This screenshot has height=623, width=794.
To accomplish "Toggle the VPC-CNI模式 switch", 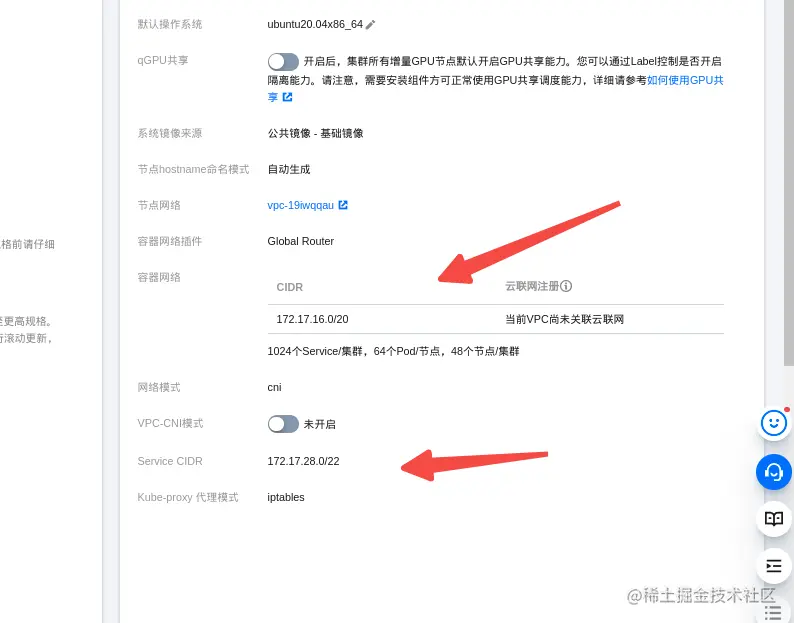I will point(283,424).
